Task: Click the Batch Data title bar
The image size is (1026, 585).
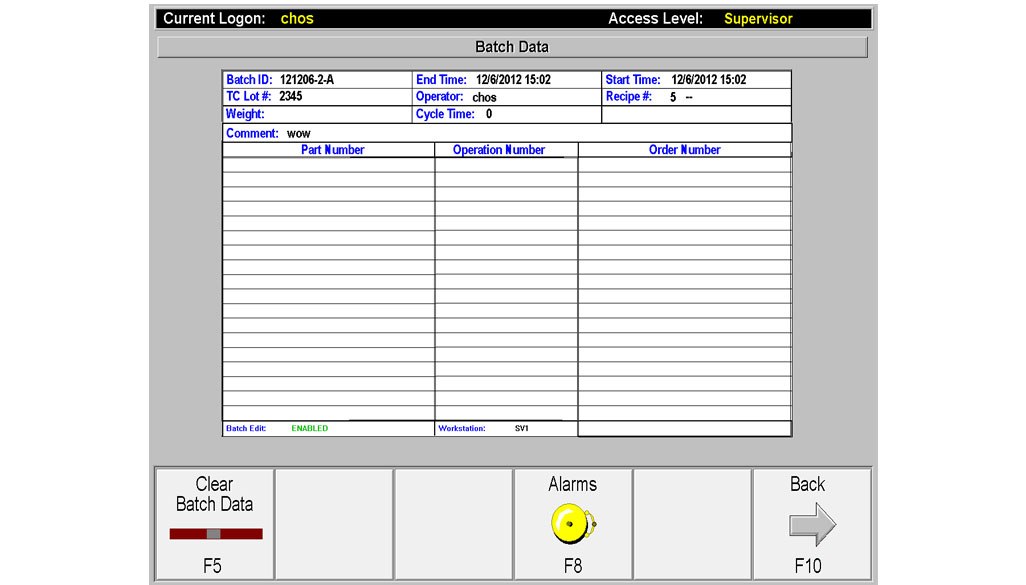Action: tap(512, 47)
